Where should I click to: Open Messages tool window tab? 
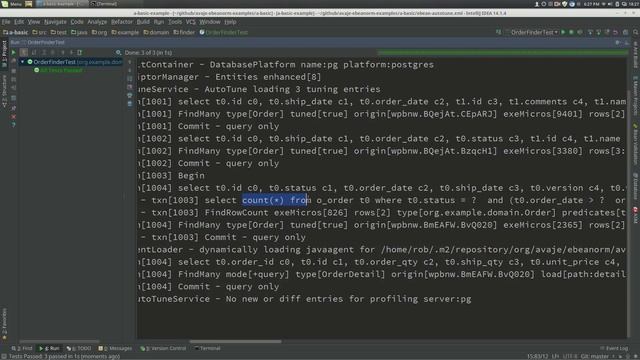click(x=115, y=349)
